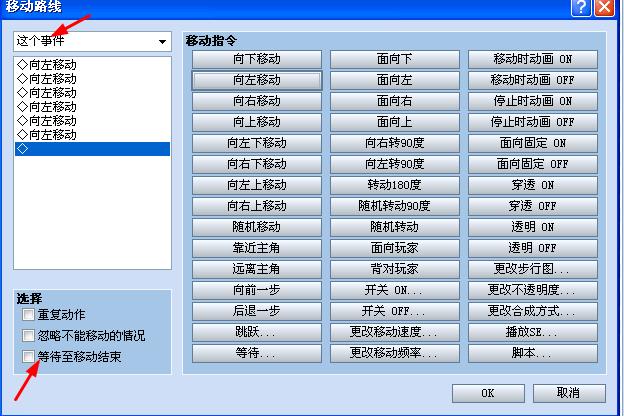Click 向左上移动 button
Image resolution: width=624 pixels, height=416 pixels.
(257, 185)
